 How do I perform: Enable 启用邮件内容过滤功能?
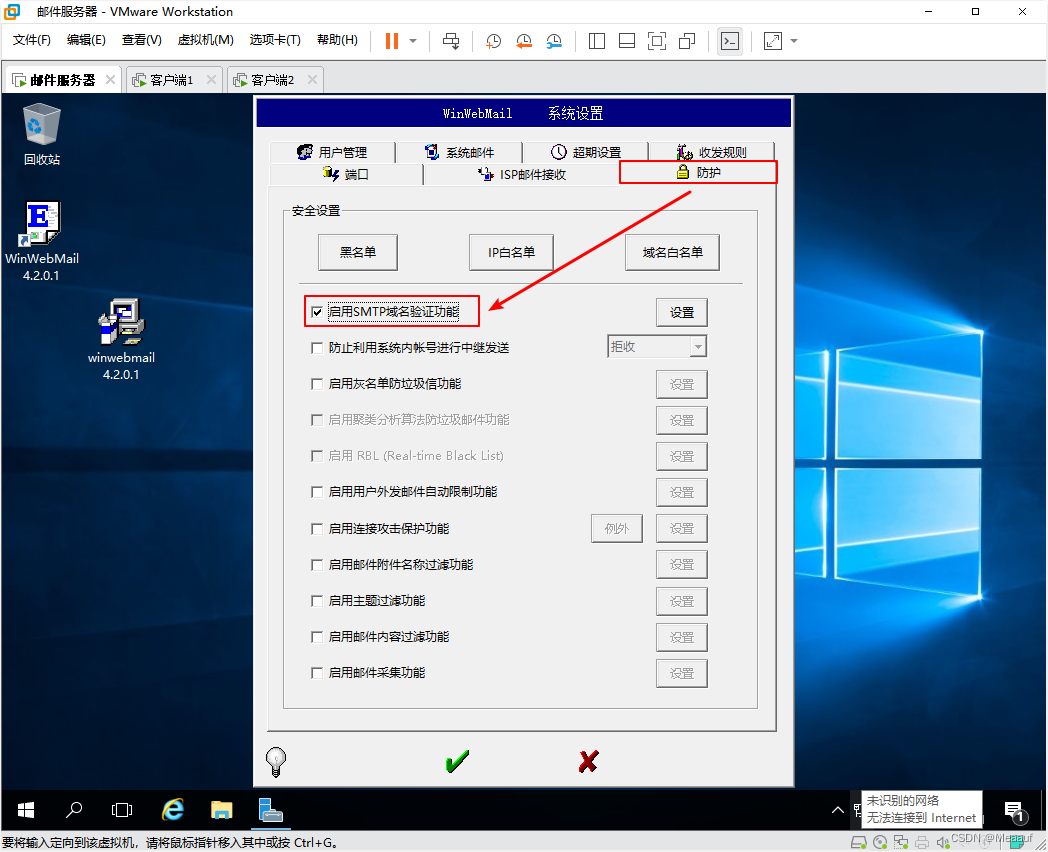click(x=317, y=637)
